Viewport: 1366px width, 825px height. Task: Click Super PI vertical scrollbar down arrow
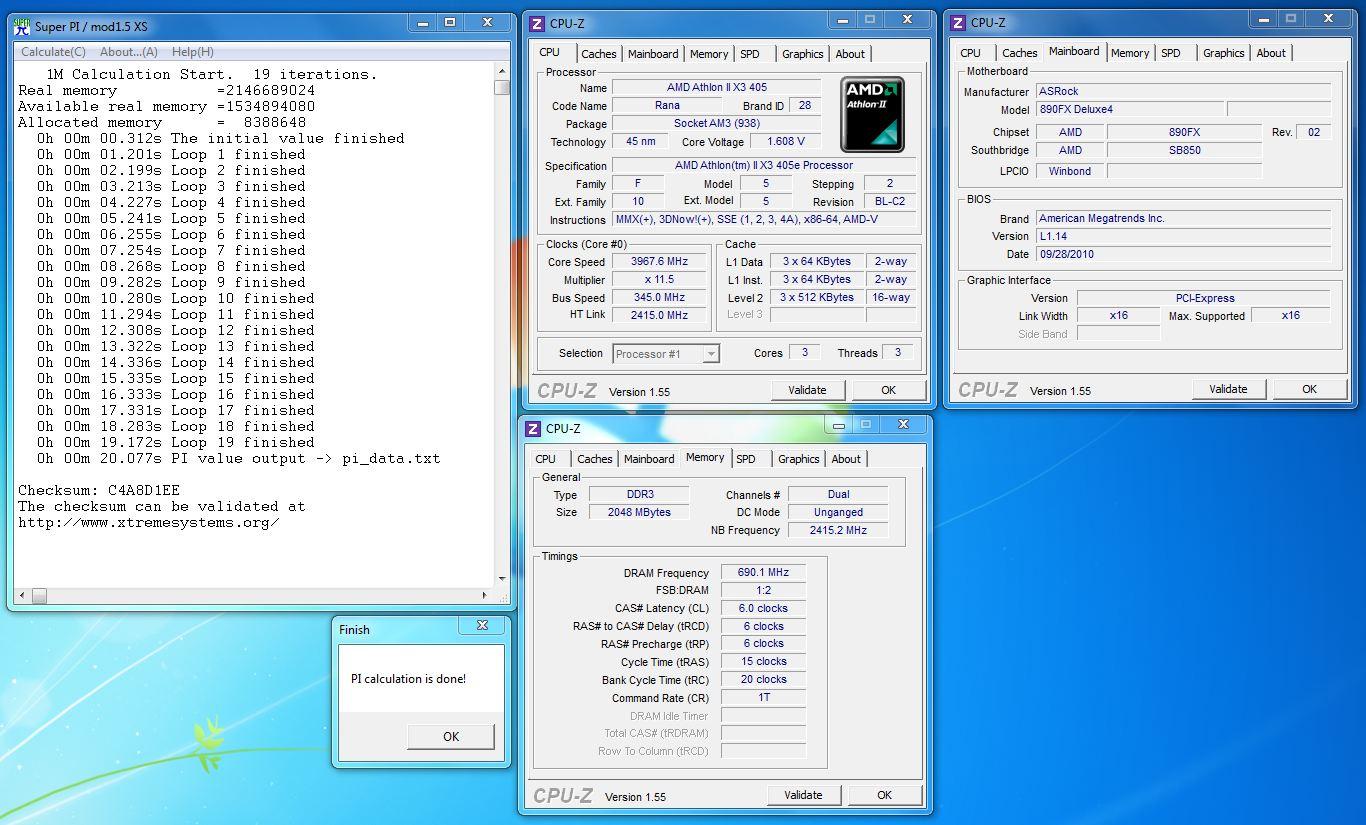tap(501, 579)
